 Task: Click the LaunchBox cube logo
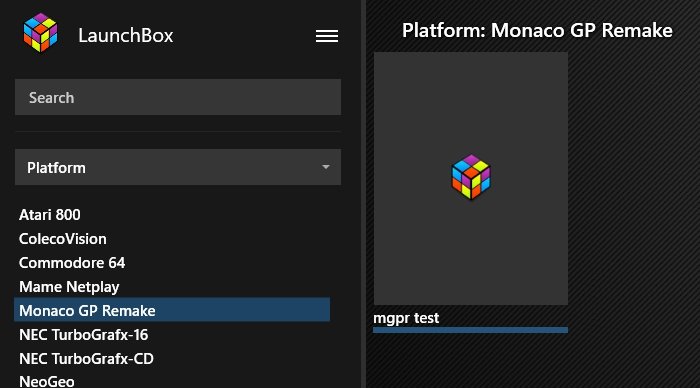[41, 33]
